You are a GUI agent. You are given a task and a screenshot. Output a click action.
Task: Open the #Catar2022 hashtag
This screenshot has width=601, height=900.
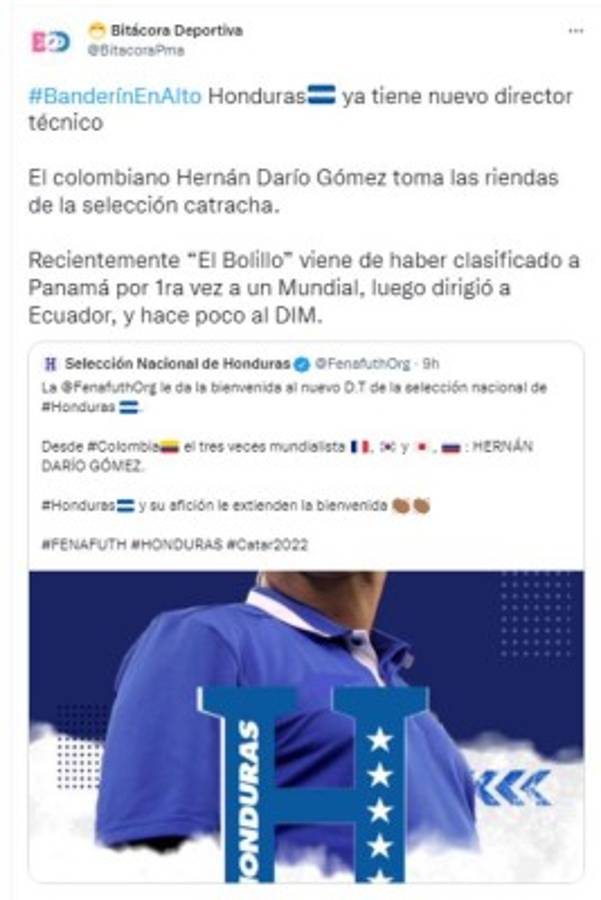267,544
